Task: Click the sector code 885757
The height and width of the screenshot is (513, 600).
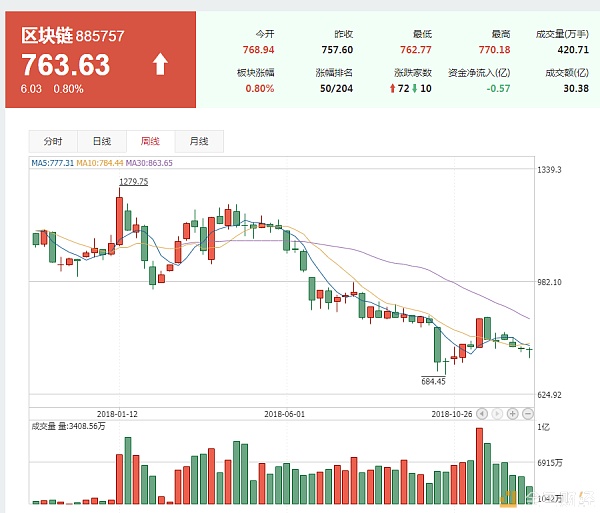Action: click(x=100, y=36)
